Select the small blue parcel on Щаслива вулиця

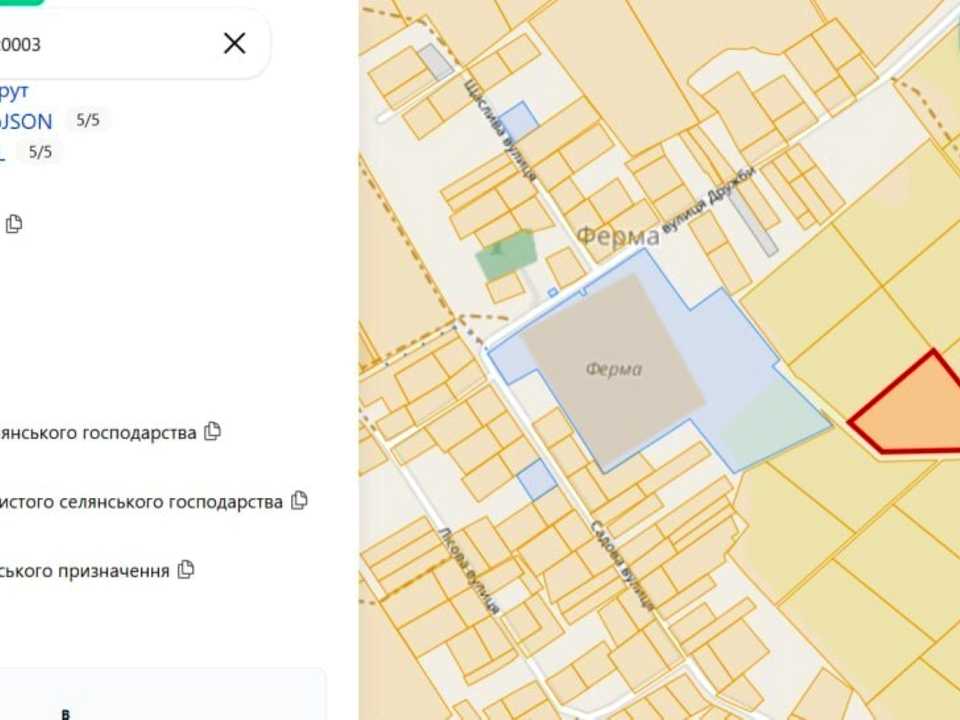click(x=518, y=120)
